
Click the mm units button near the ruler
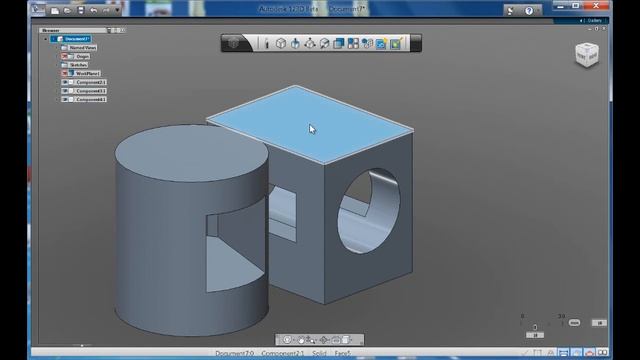click(x=574, y=322)
